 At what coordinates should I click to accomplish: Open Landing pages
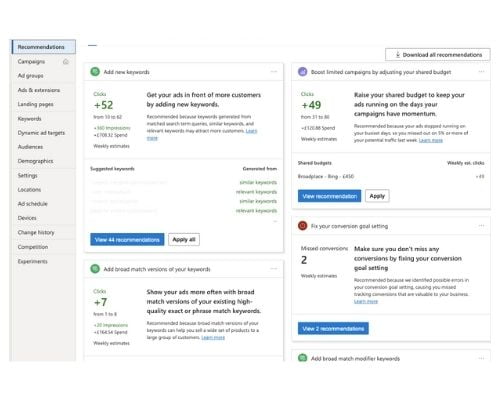click(x=35, y=104)
